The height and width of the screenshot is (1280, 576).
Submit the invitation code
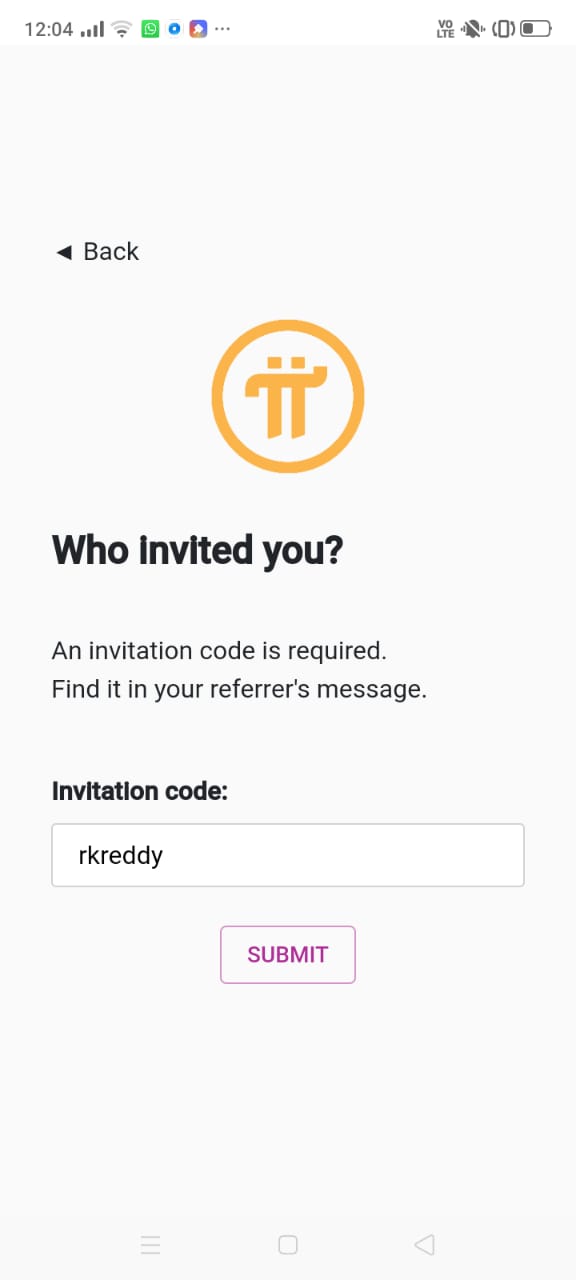click(288, 955)
